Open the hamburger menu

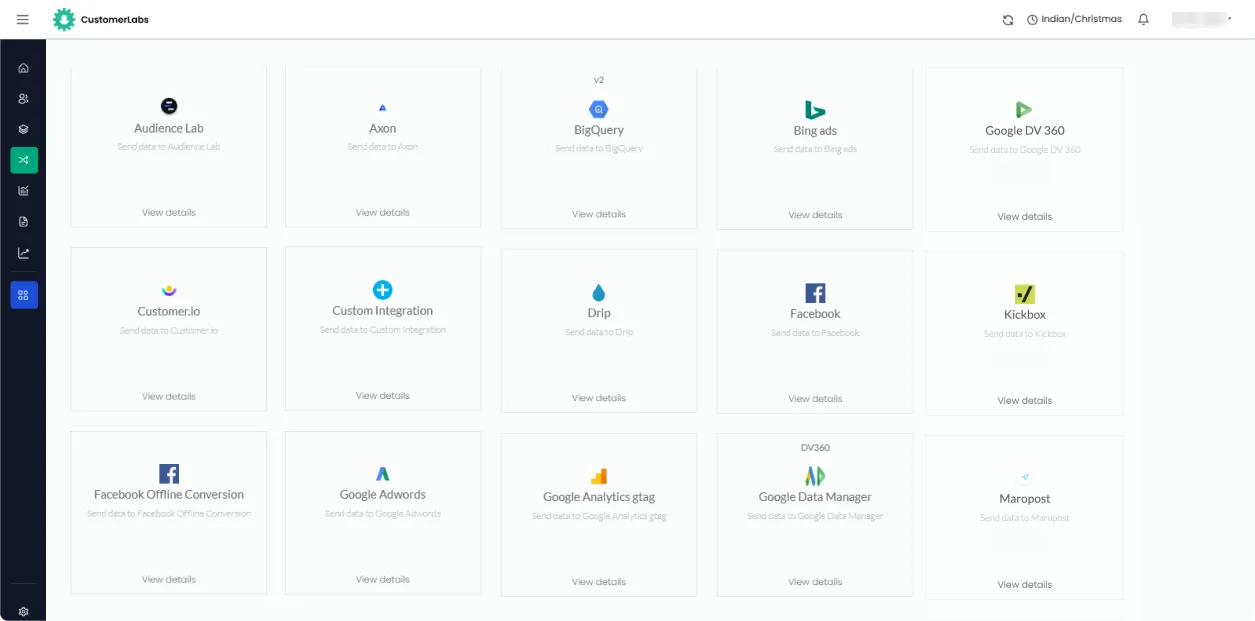click(23, 19)
